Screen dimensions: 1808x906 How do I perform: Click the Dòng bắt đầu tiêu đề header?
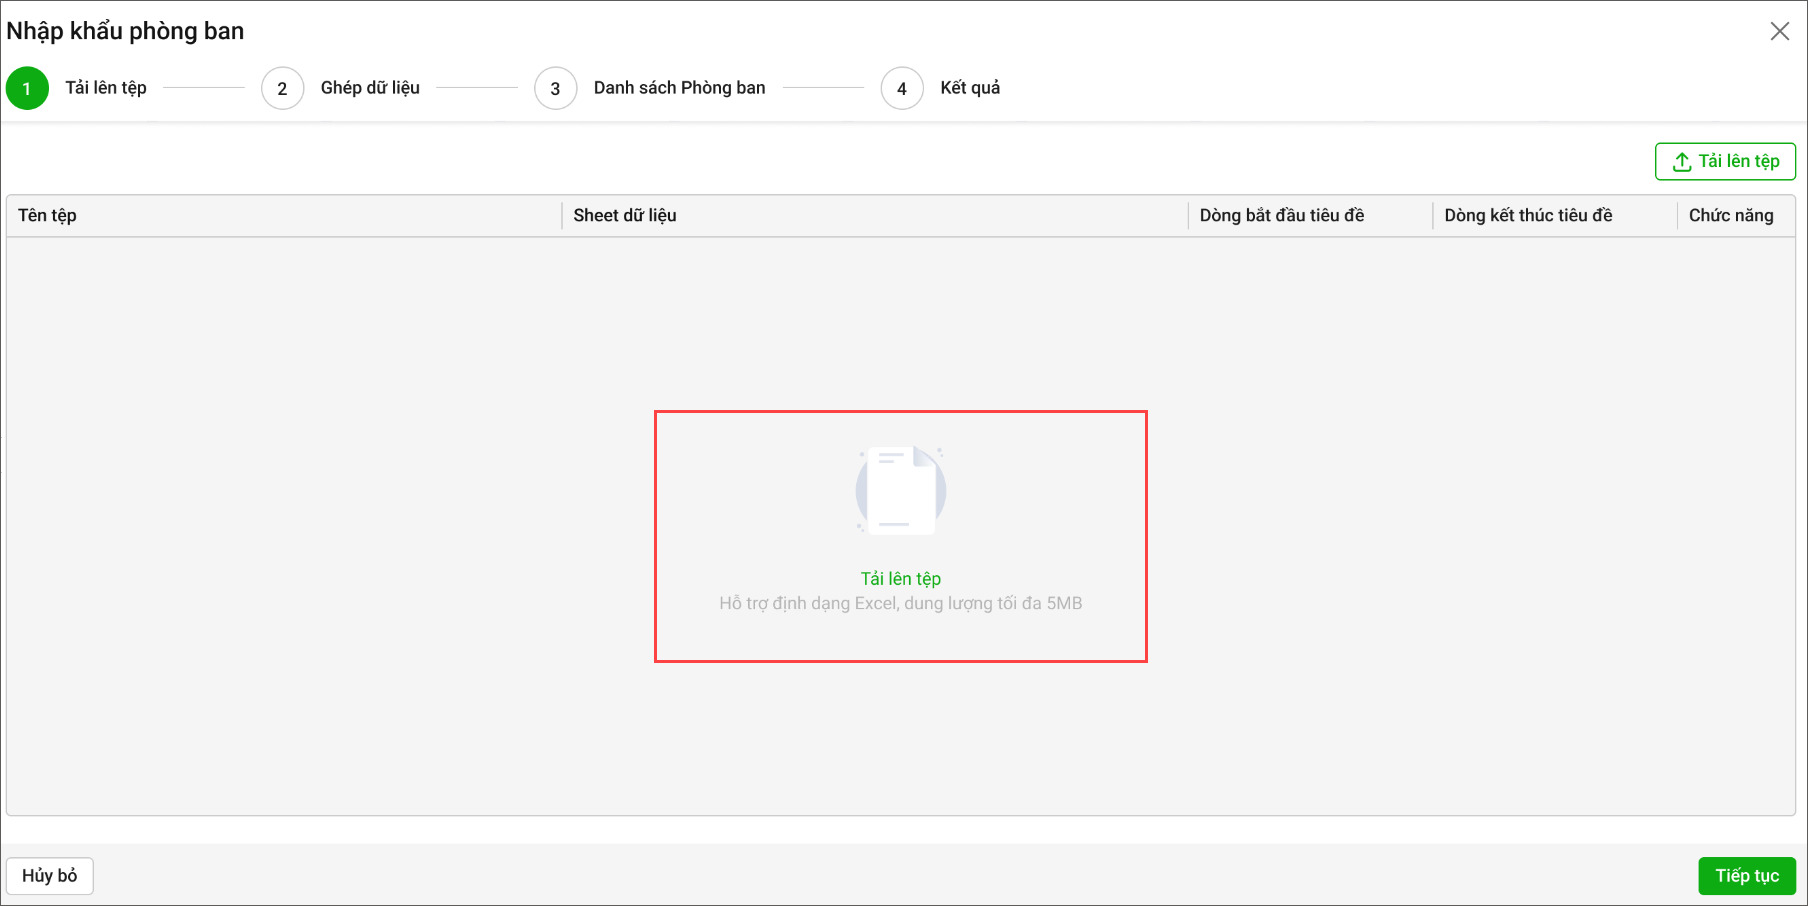[1281, 216]
